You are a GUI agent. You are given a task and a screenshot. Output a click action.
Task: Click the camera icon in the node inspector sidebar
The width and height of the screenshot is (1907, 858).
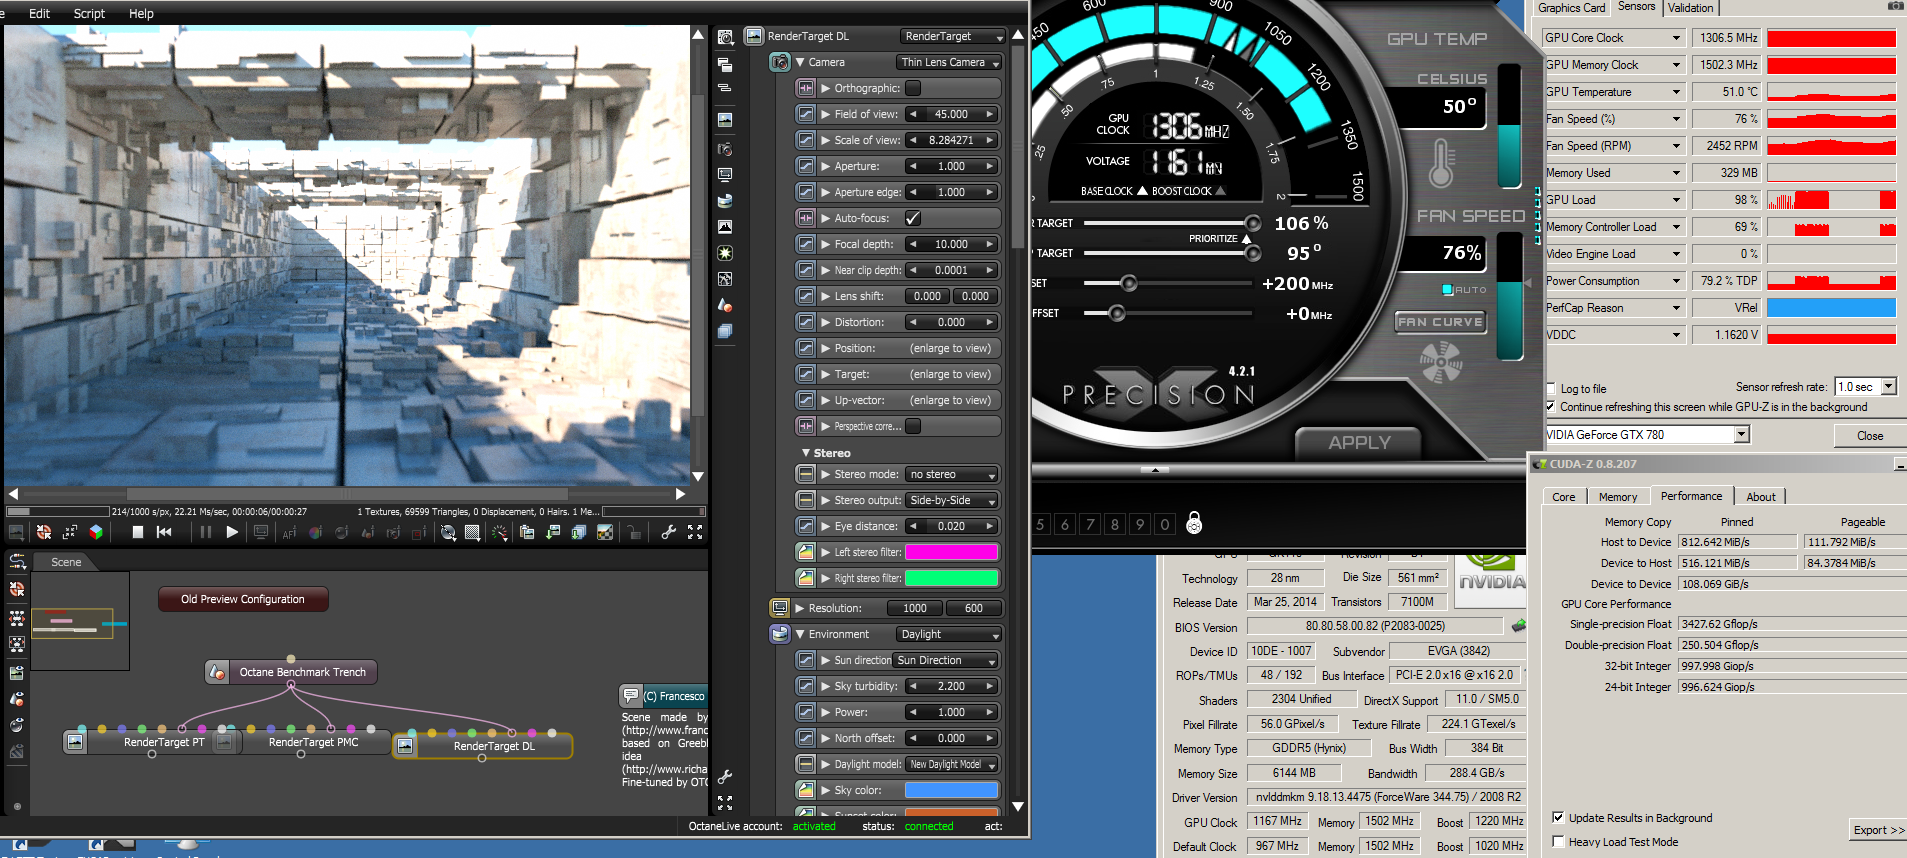725,149
